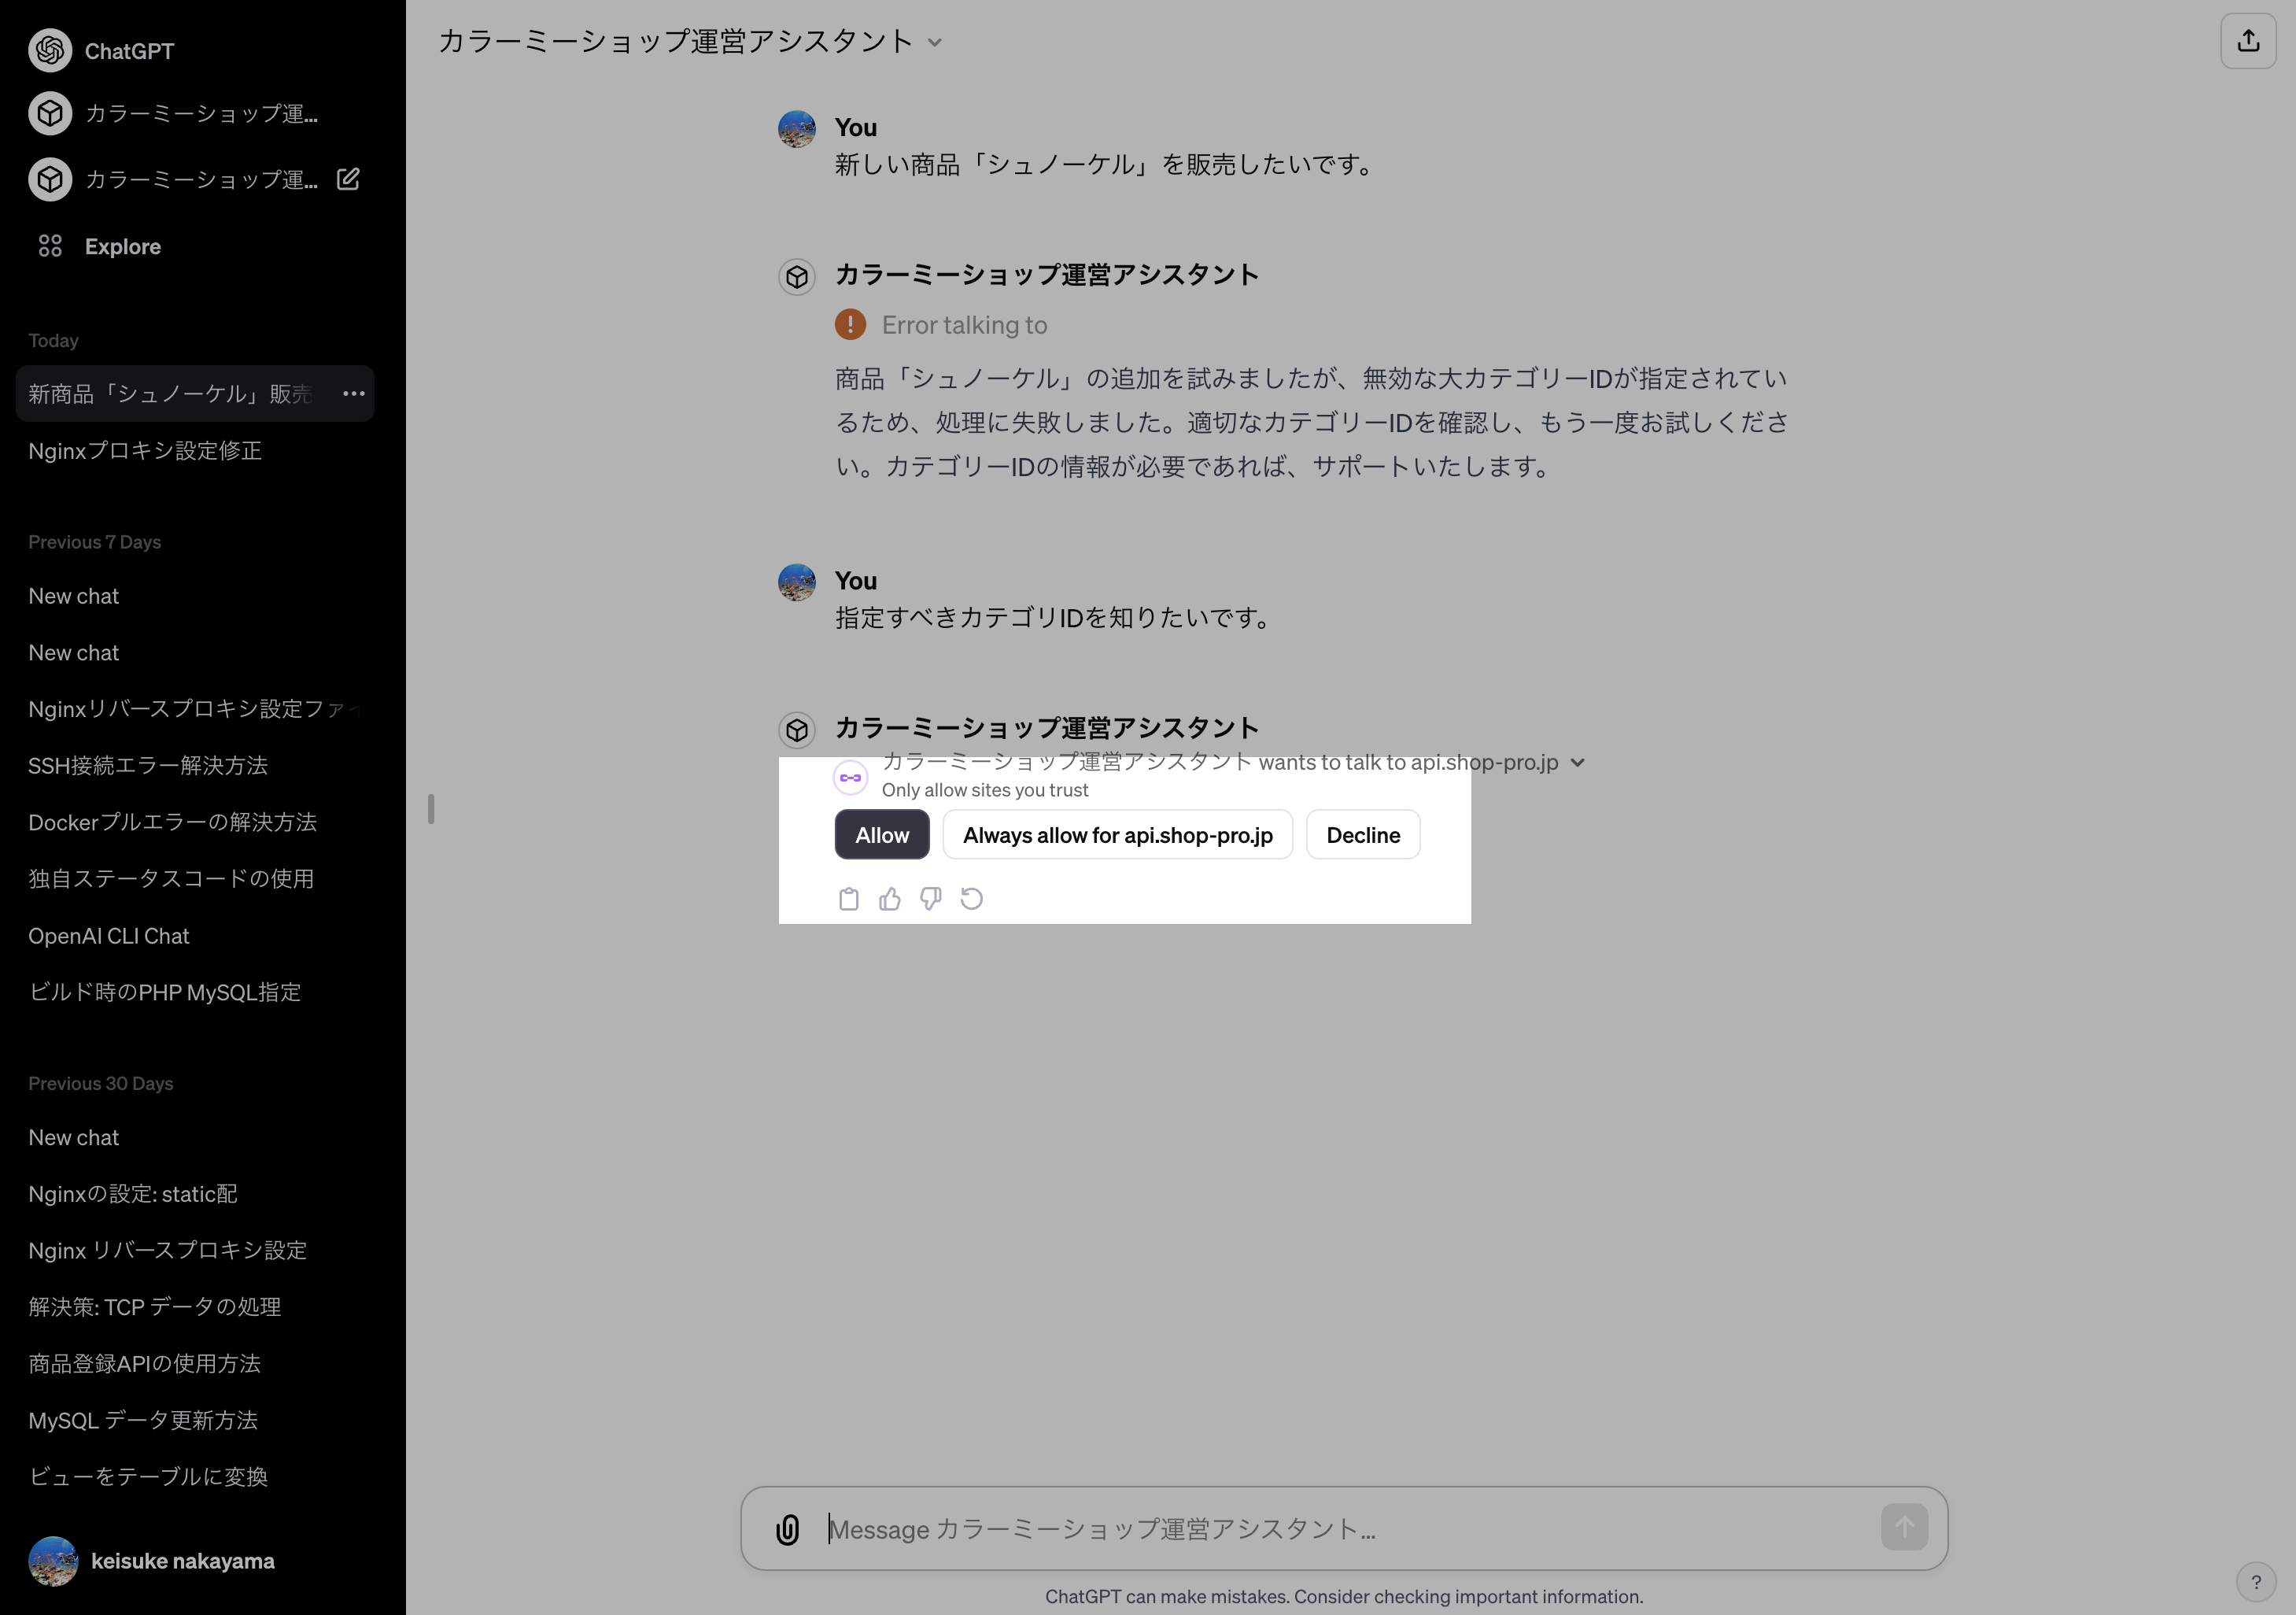
Task: Click the sidebar scrollbar handle
Action: 431,810
